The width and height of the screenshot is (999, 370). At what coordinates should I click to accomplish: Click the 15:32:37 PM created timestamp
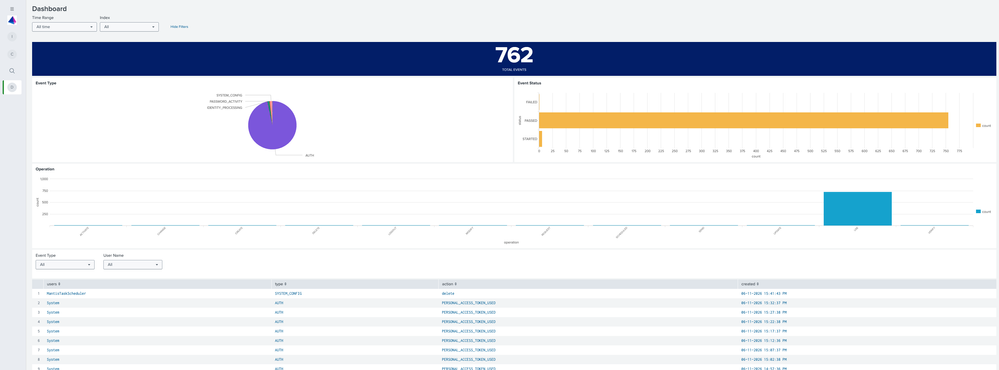tap(763, 303)
